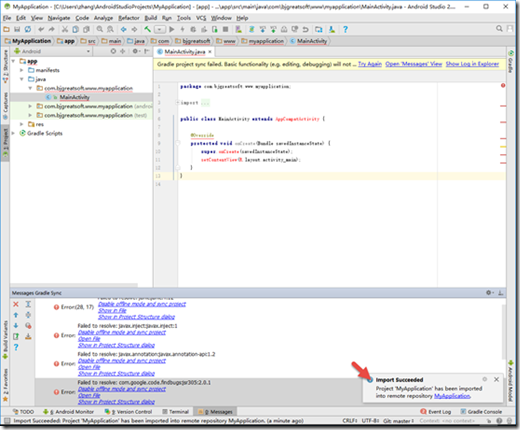Open the VCS menu

coord(201,18)
